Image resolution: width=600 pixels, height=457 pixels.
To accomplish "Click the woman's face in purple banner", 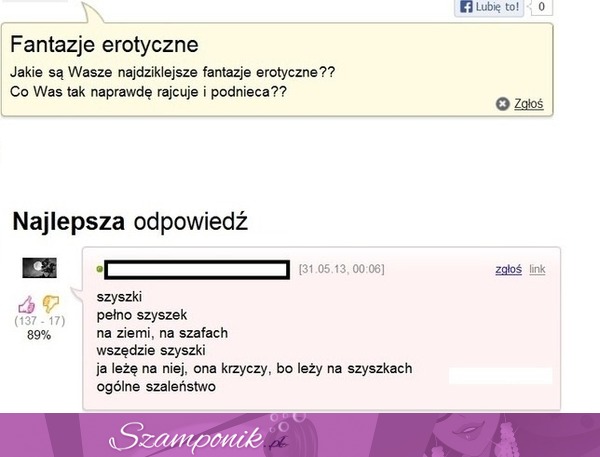I will 465,429.
